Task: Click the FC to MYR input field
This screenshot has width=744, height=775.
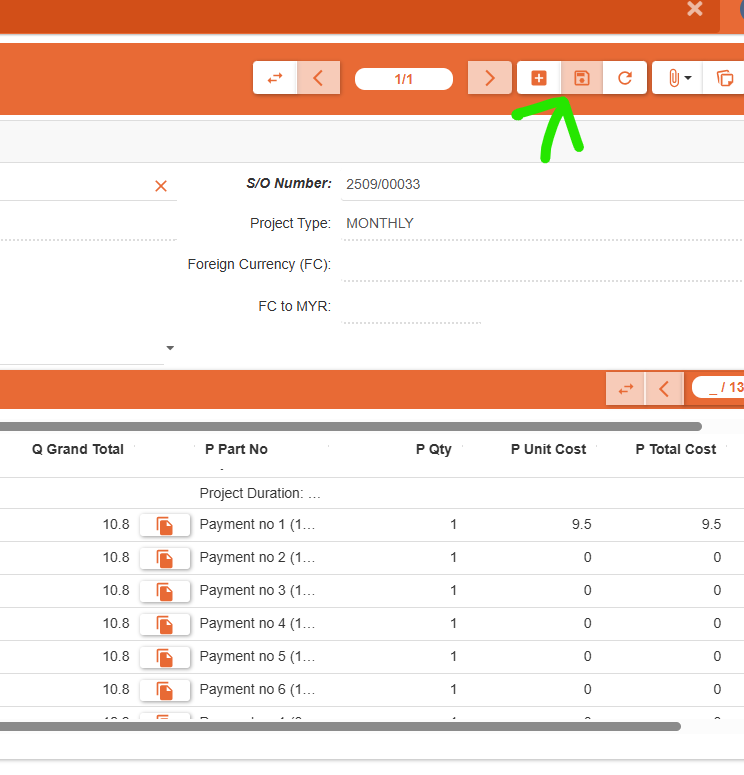Action: 412,306
